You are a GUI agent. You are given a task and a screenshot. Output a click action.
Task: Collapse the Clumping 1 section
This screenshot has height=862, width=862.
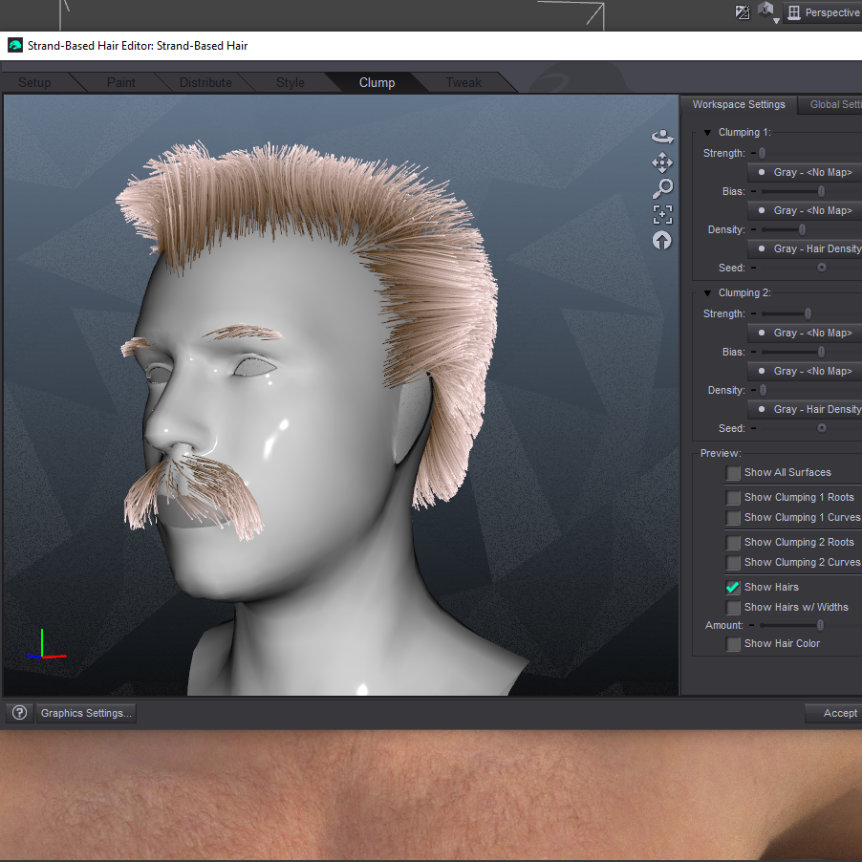[x=707, y=133]
